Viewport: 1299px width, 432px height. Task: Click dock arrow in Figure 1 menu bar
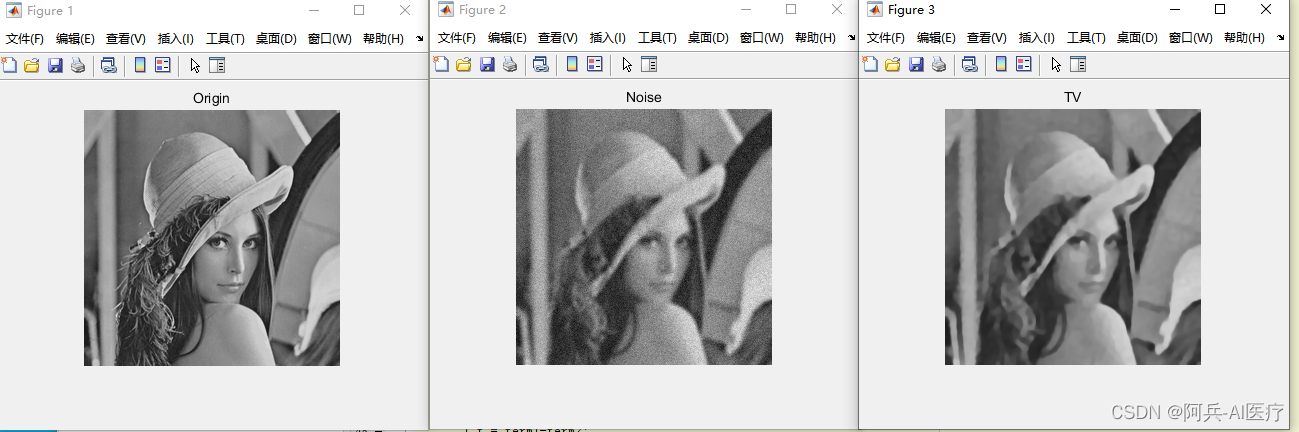point(419,39)
